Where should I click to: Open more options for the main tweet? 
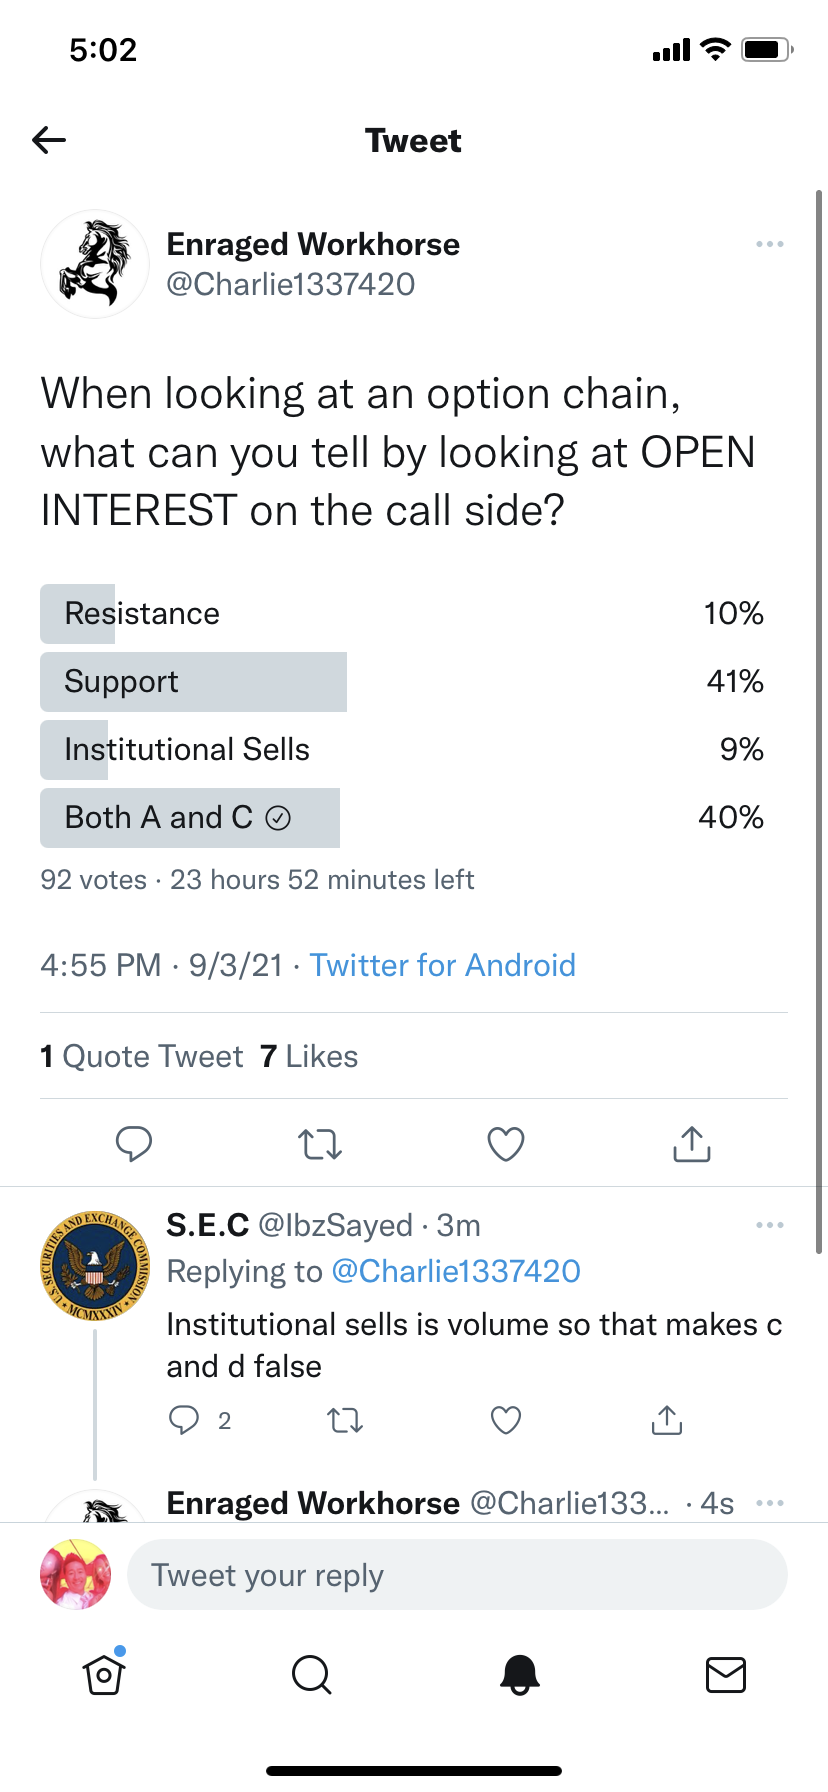[770, 244]
